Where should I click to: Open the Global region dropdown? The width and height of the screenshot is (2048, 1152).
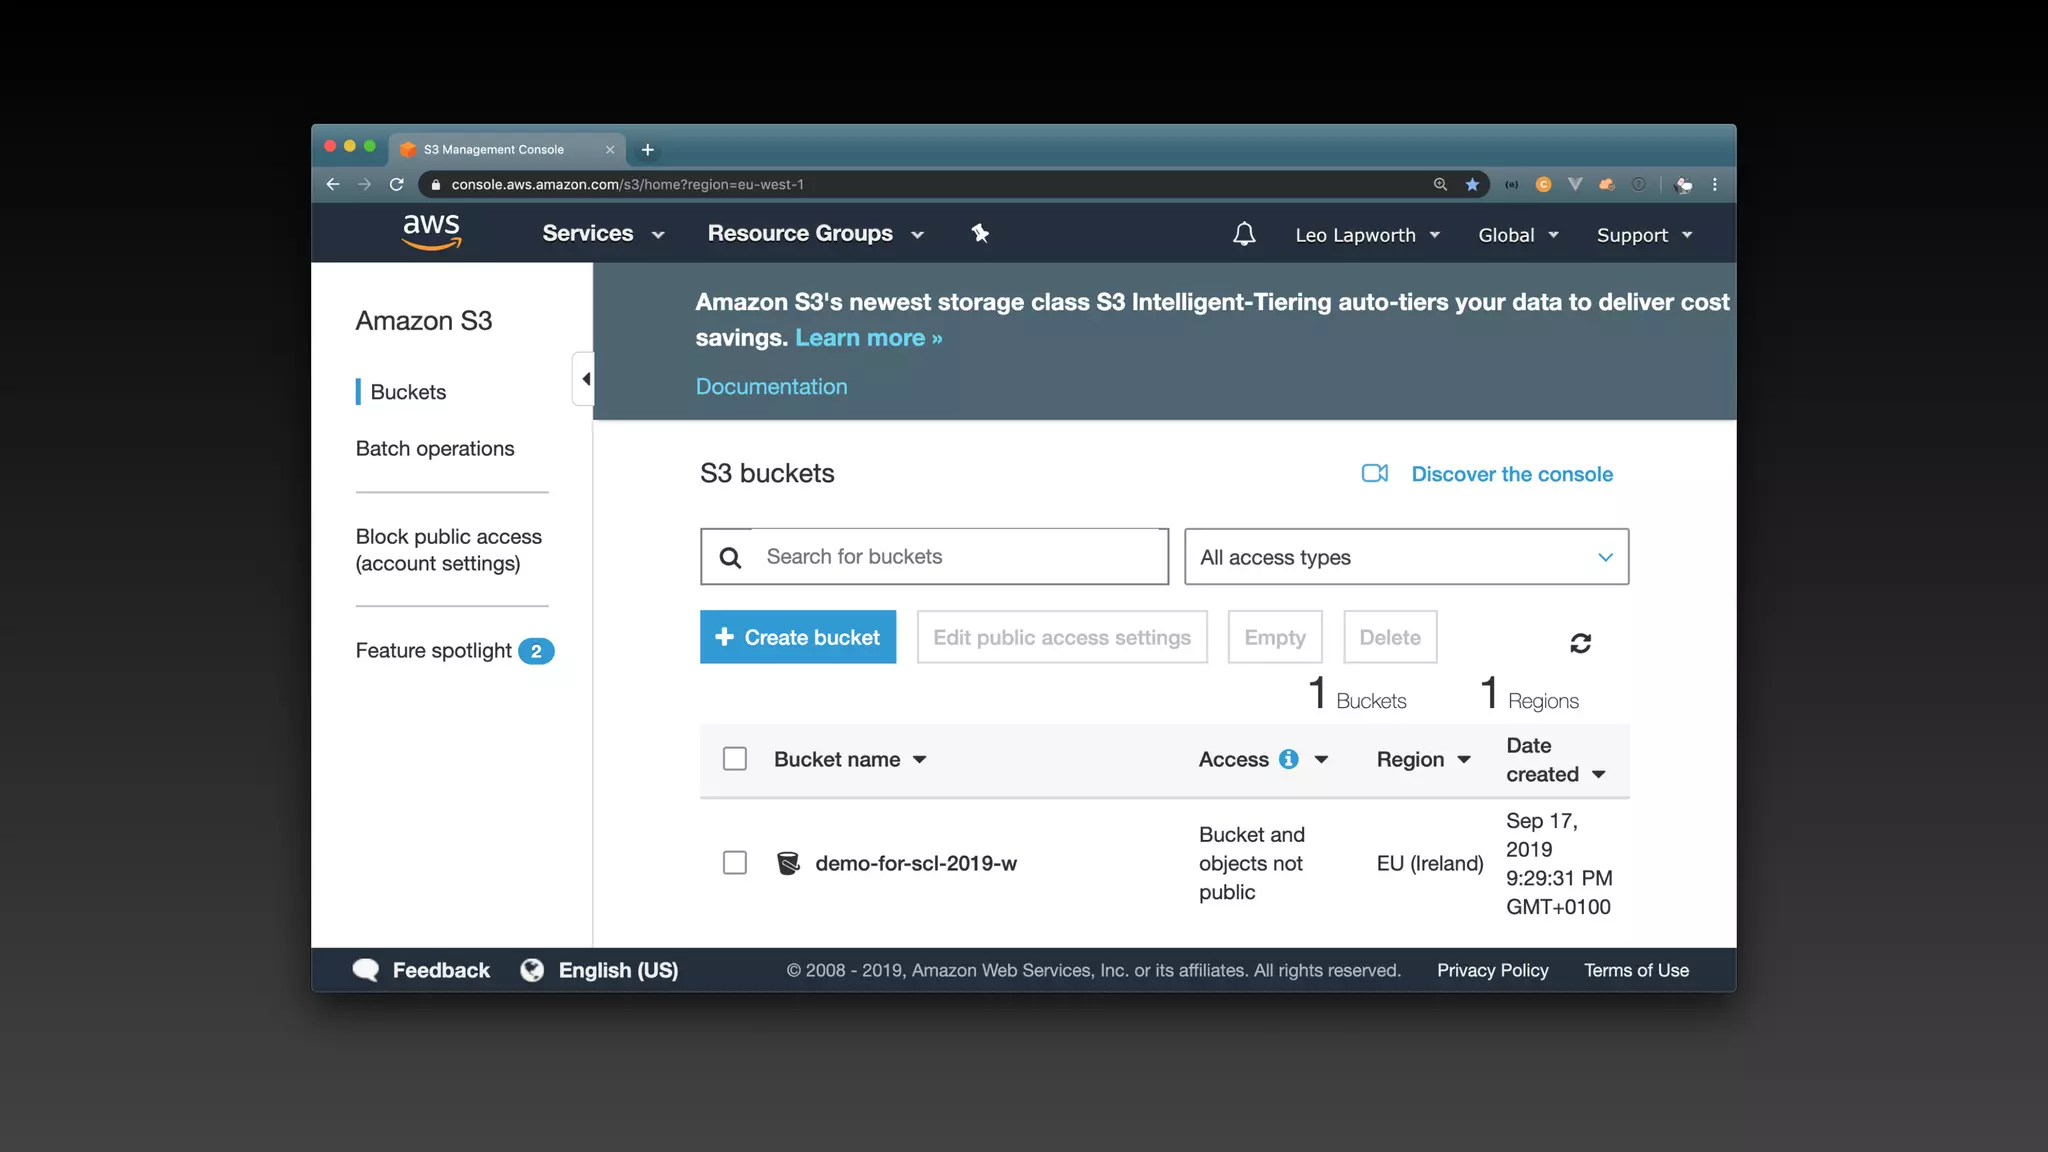[1518, 235]
